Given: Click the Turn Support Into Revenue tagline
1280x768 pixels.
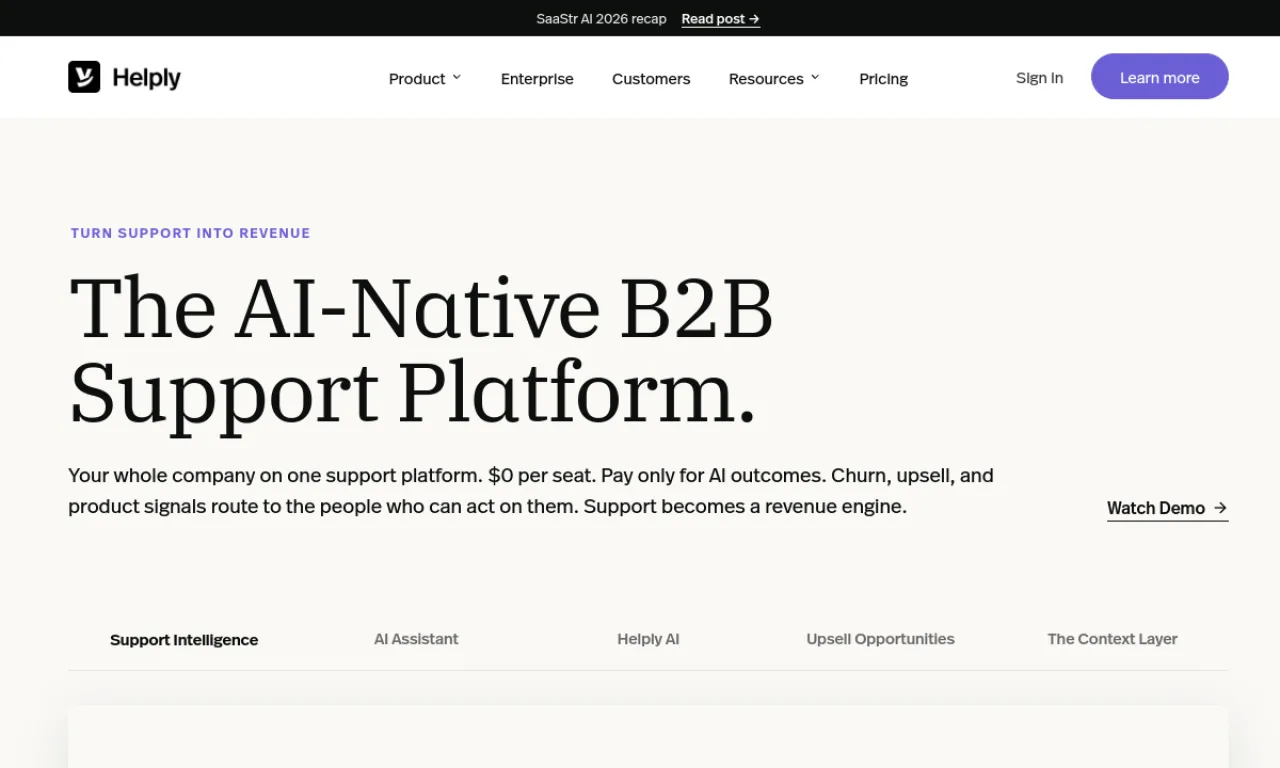Looking at the screenshot, I should point(190,233).
